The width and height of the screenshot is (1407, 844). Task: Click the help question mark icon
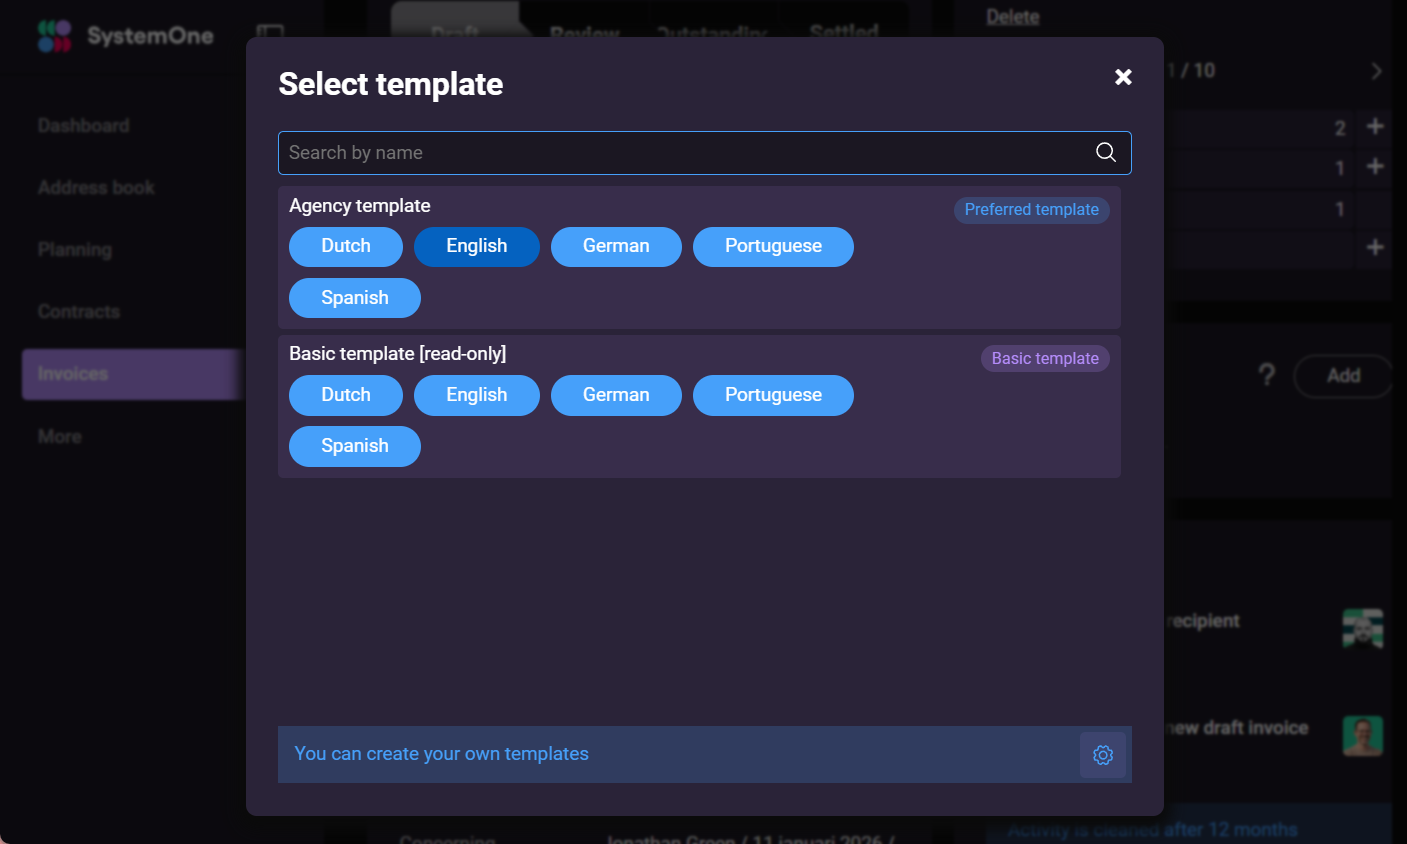coord(1266,375)
